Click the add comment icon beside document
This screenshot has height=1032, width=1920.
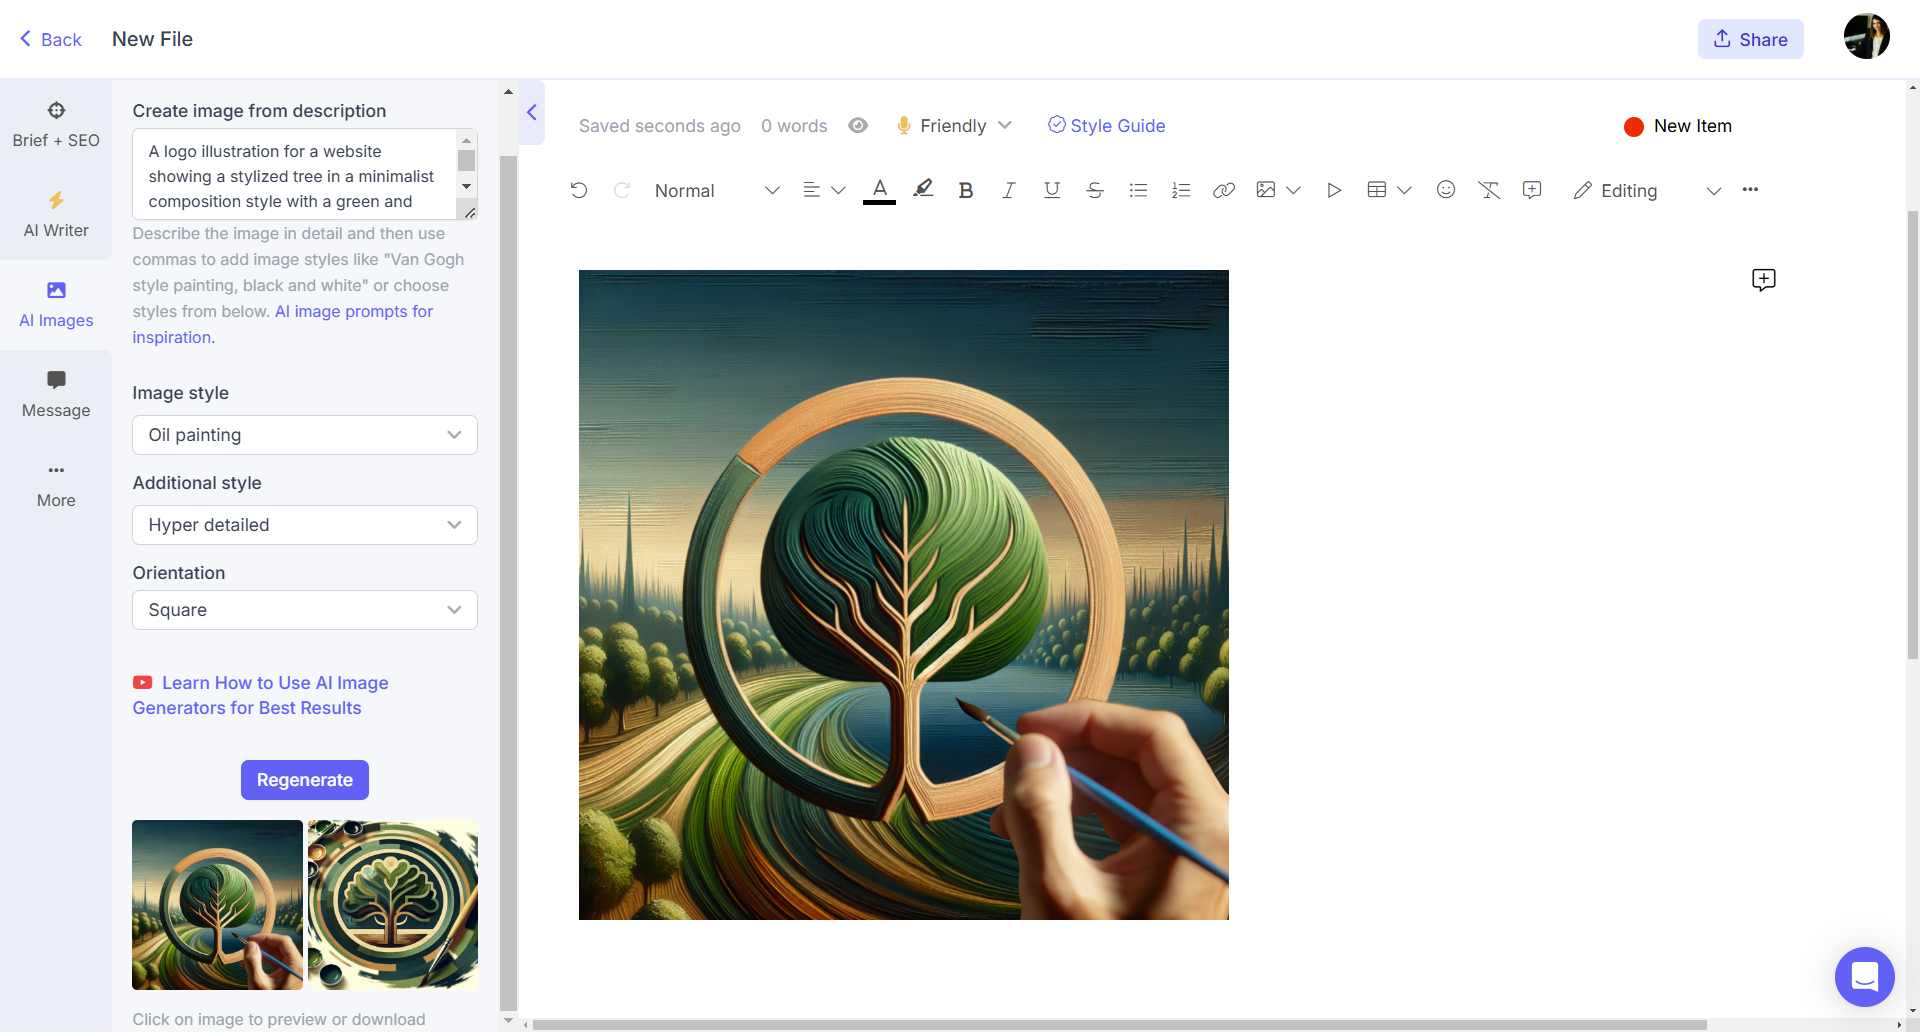(1763, 280)
